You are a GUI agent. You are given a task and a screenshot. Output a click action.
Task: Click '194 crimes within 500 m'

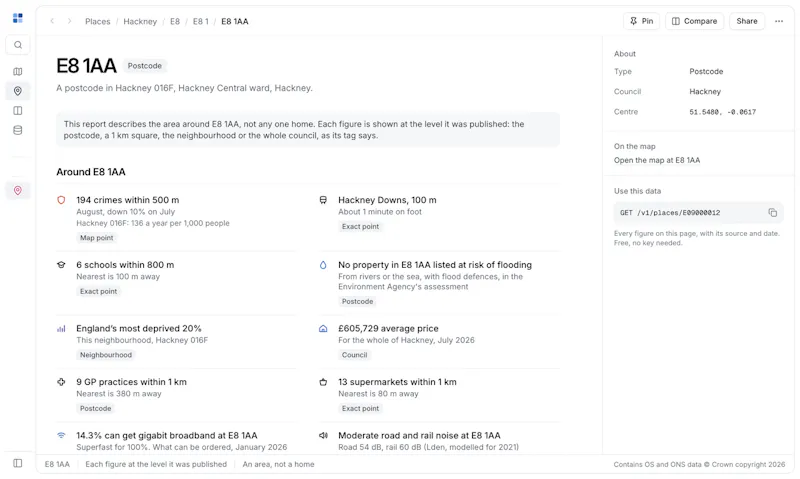[x=128, y=200]
